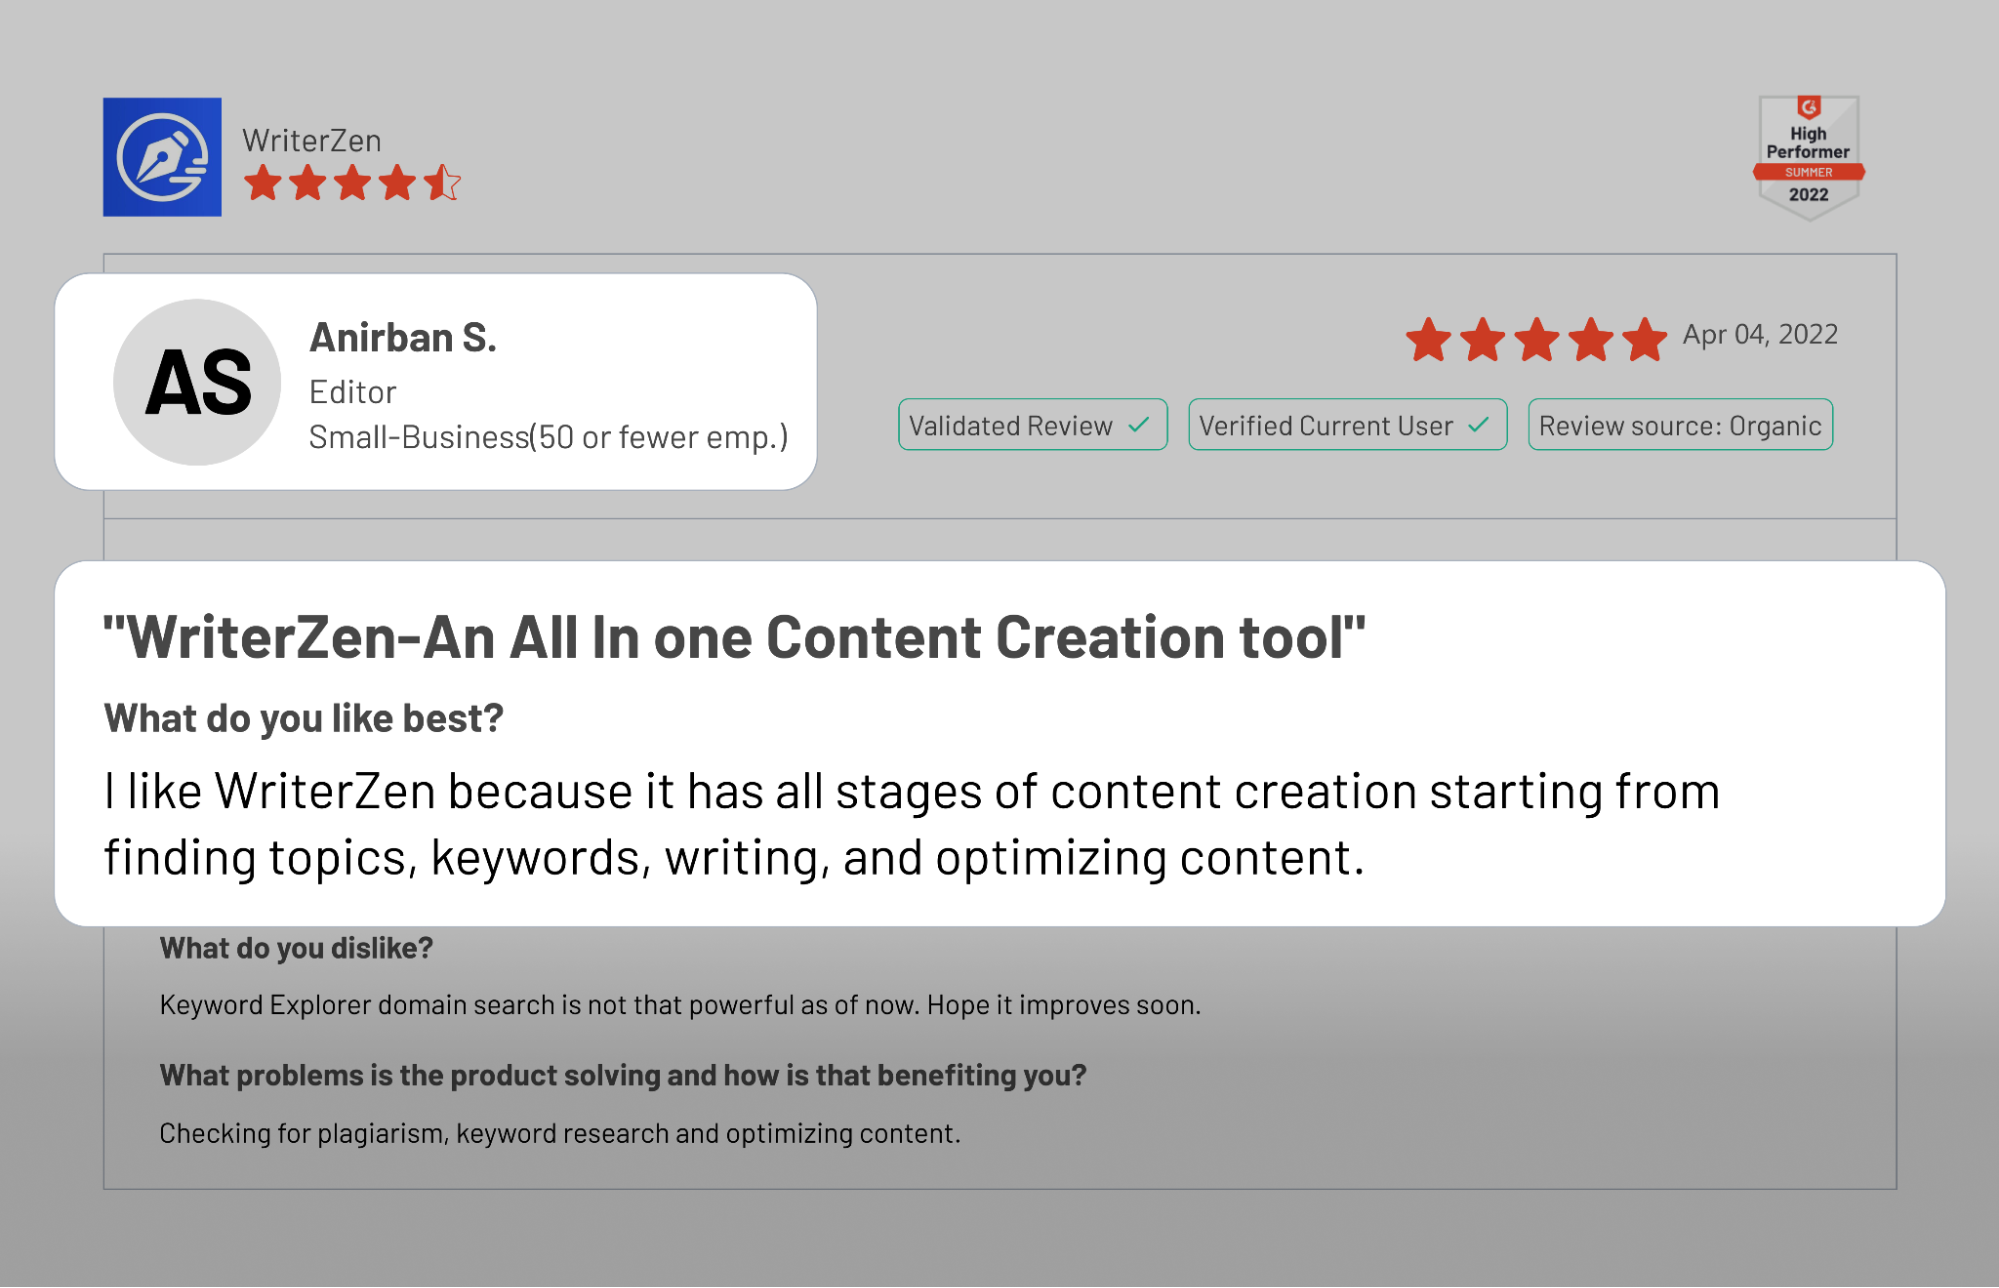This screenshot has width=1999, height=1288.
Task: Select the Editor job title text
Action: [352, 392]
